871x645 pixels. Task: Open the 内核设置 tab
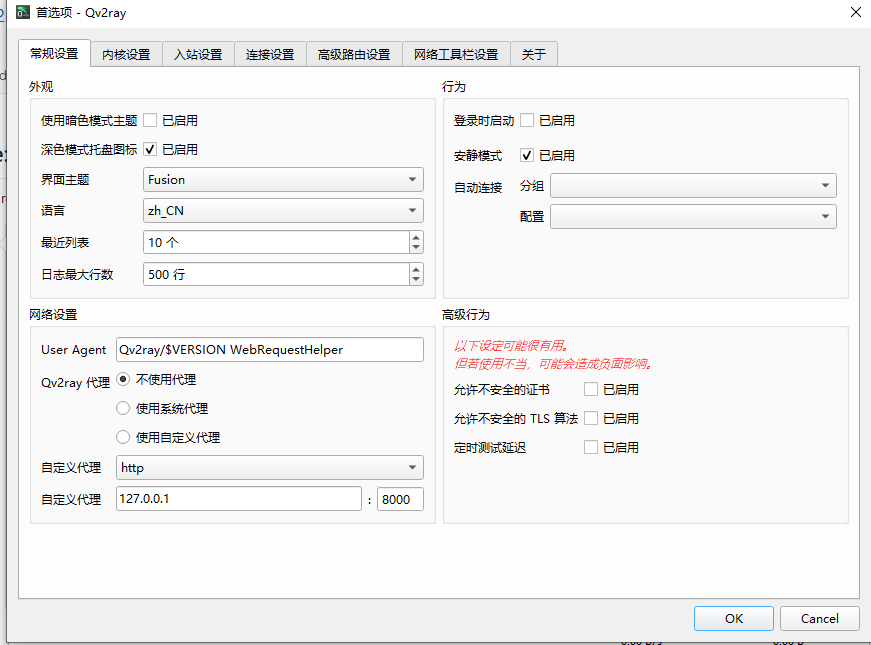click(126, 54)
